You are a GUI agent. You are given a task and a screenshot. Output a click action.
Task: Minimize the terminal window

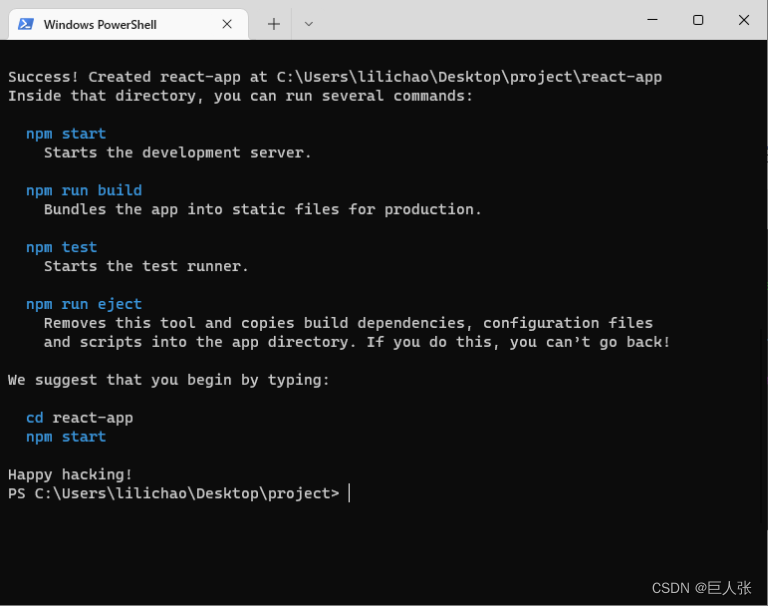click(x=652, y=20)
